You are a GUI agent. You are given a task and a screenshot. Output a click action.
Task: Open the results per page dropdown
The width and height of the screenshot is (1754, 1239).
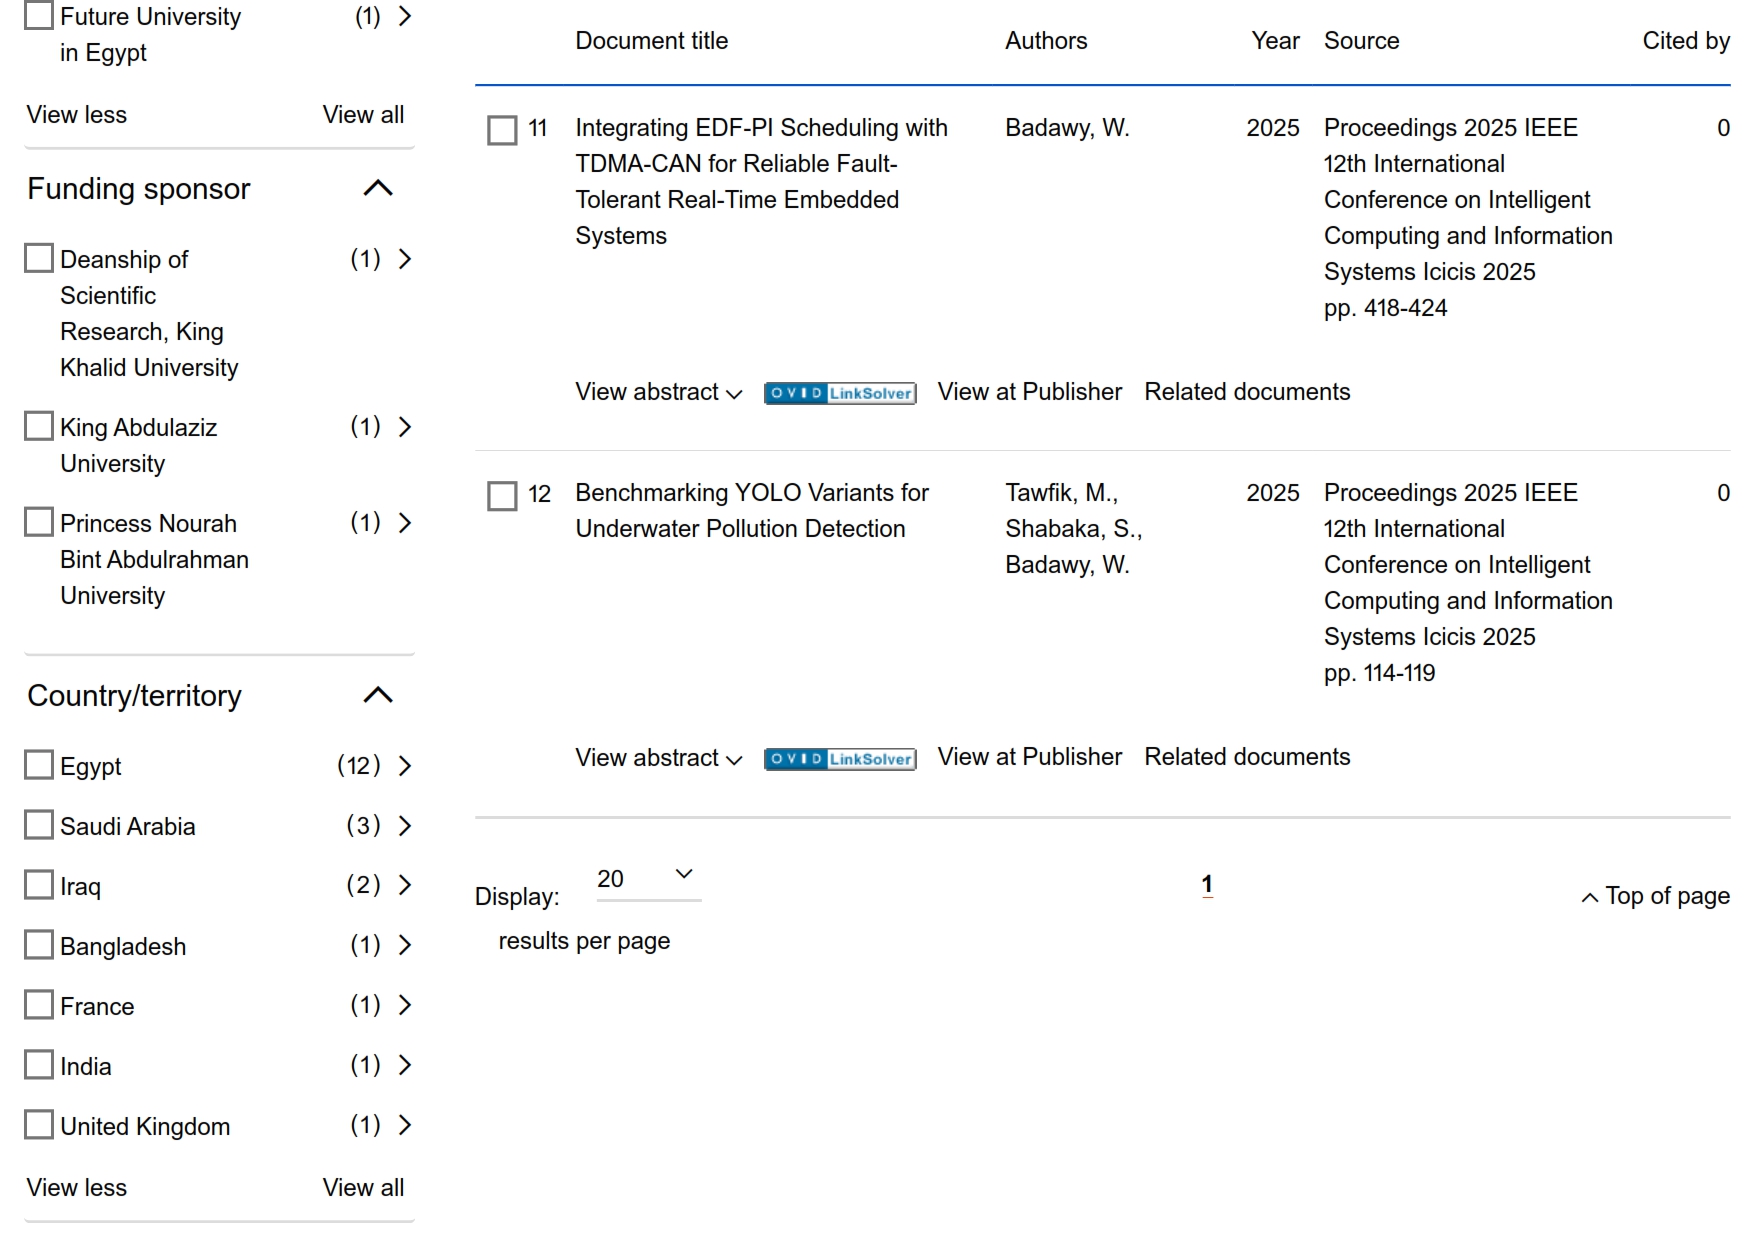[x=647, y=878]
